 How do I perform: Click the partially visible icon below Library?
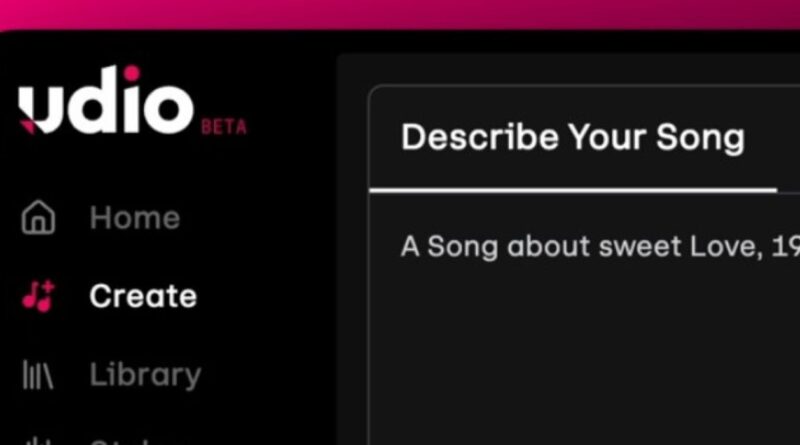coord(38,440)
